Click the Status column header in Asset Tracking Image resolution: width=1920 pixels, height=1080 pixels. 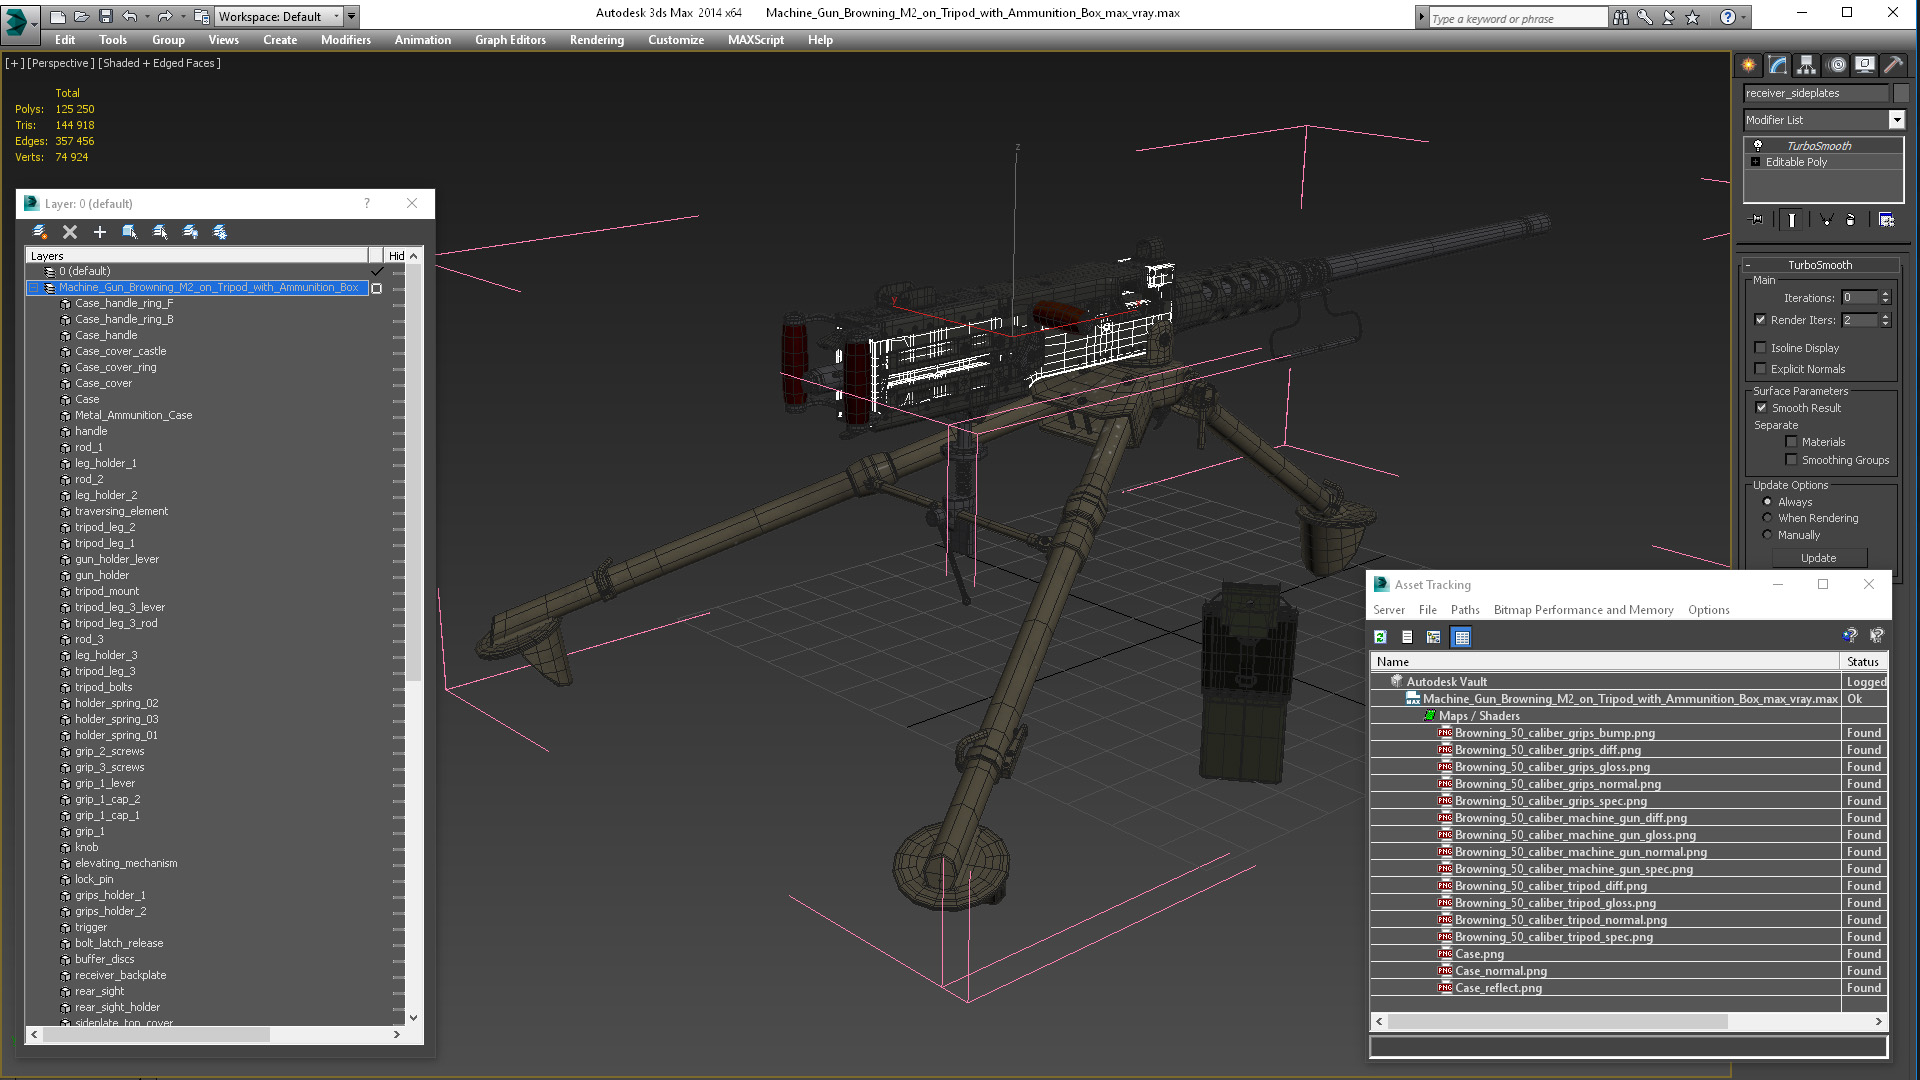pyautogui.click(x=1863, y=662)
